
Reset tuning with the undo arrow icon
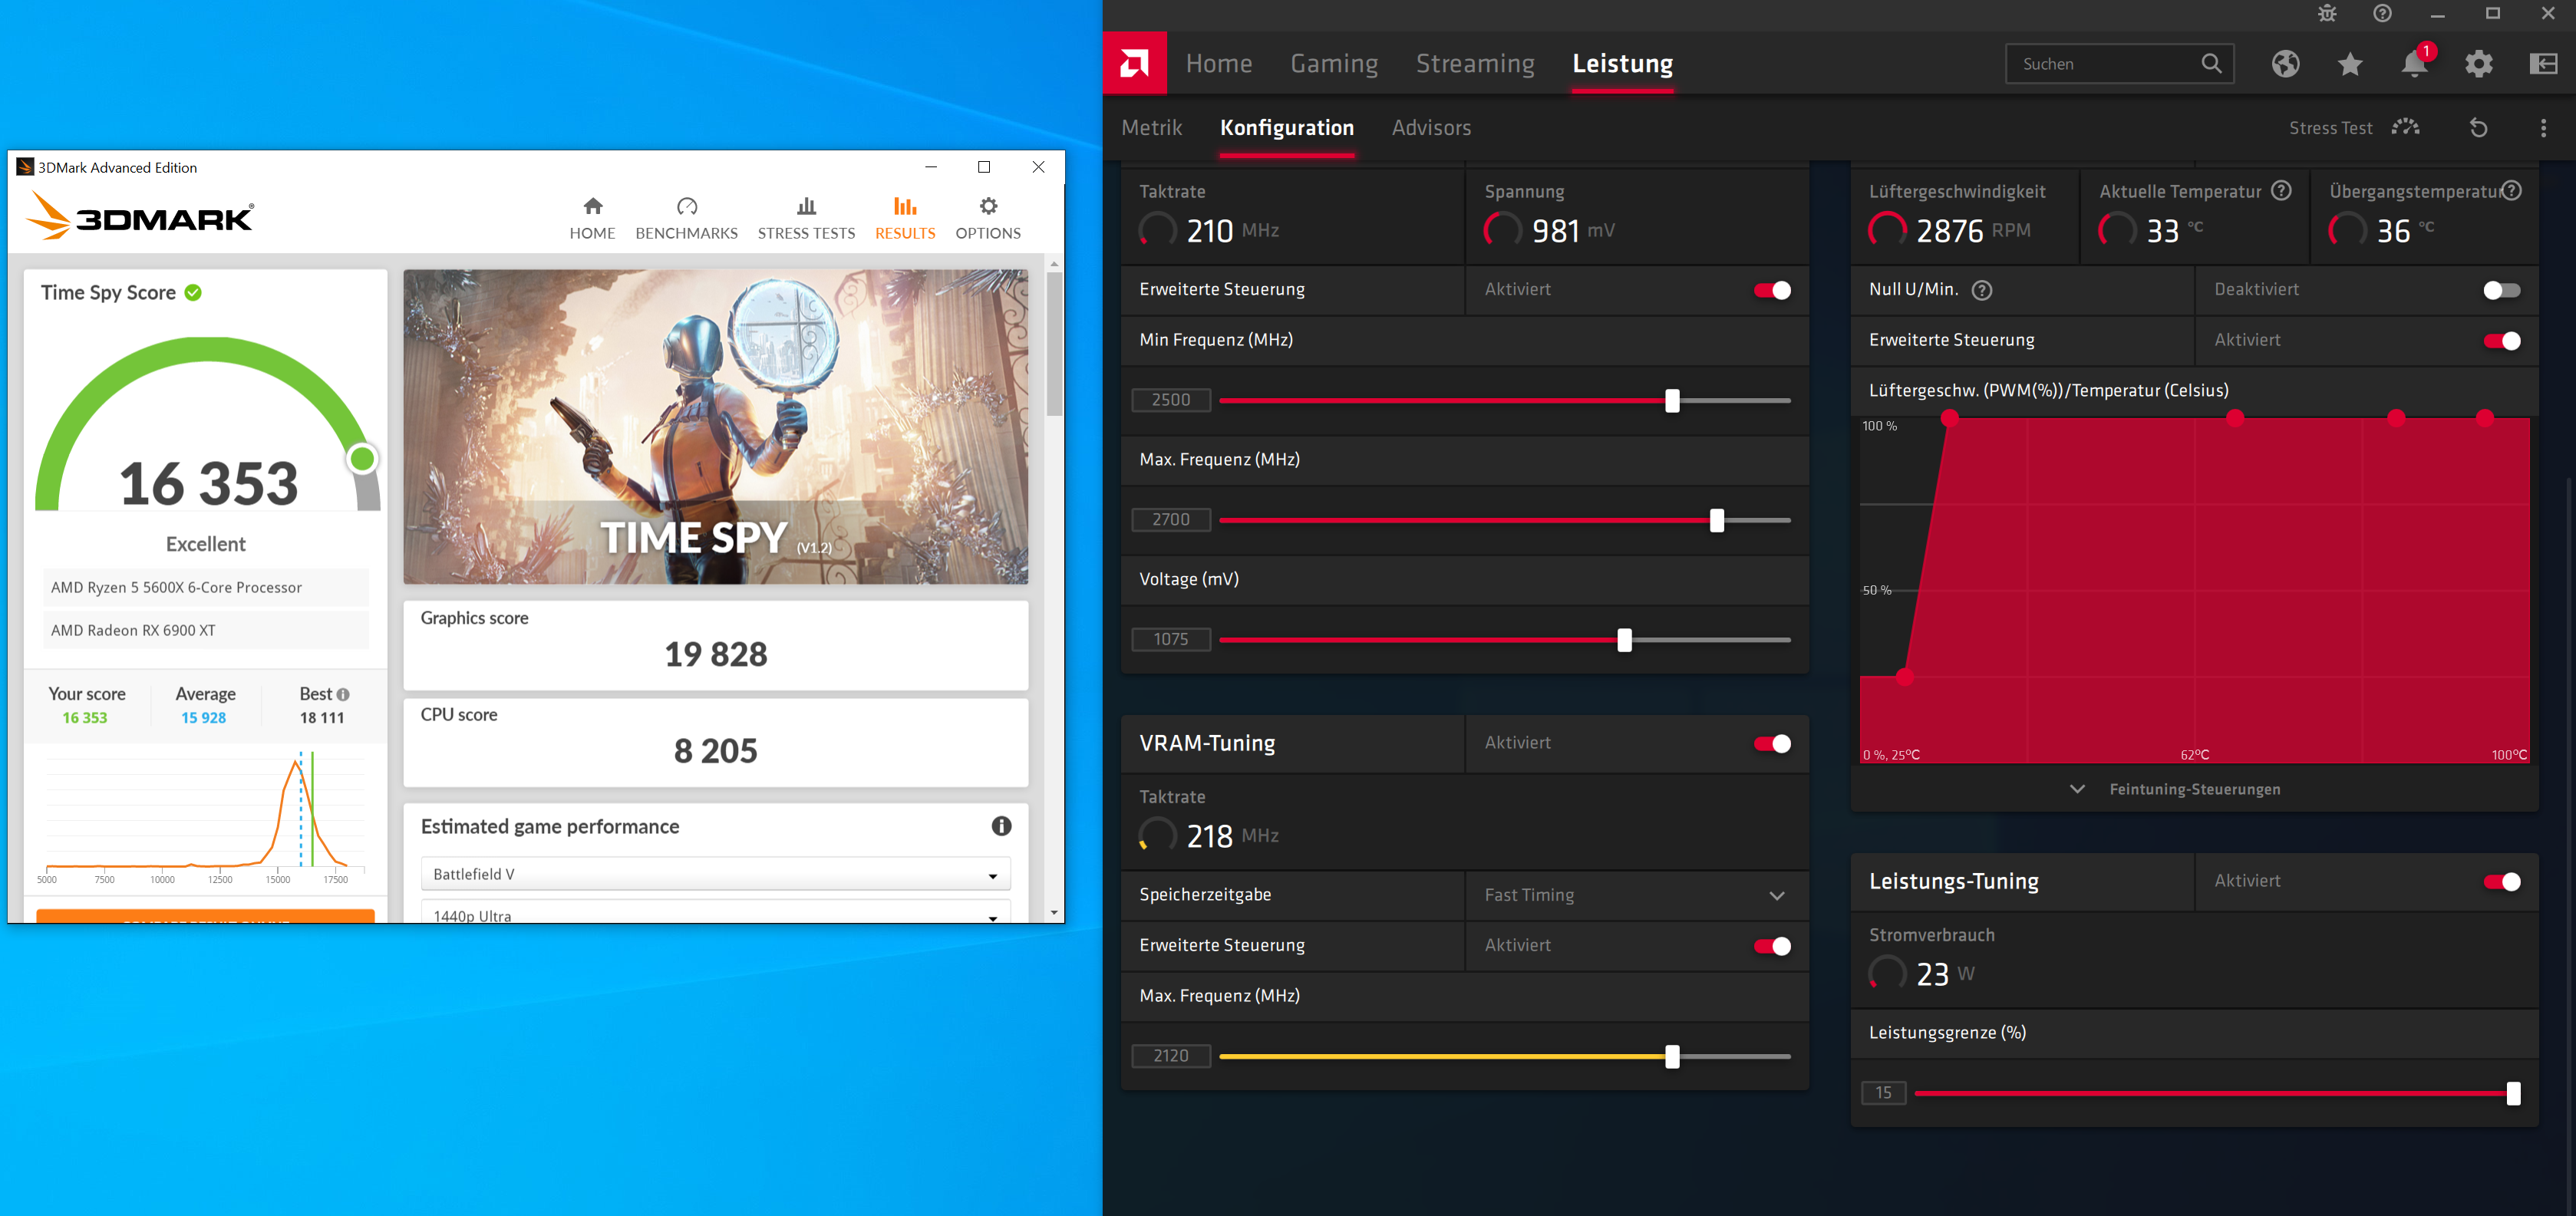coord(2478,128)
